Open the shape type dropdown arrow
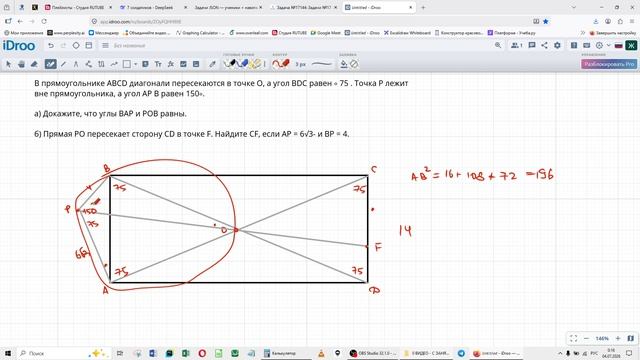The height and width of the screenshot is (360, 640). pos(136,64)
